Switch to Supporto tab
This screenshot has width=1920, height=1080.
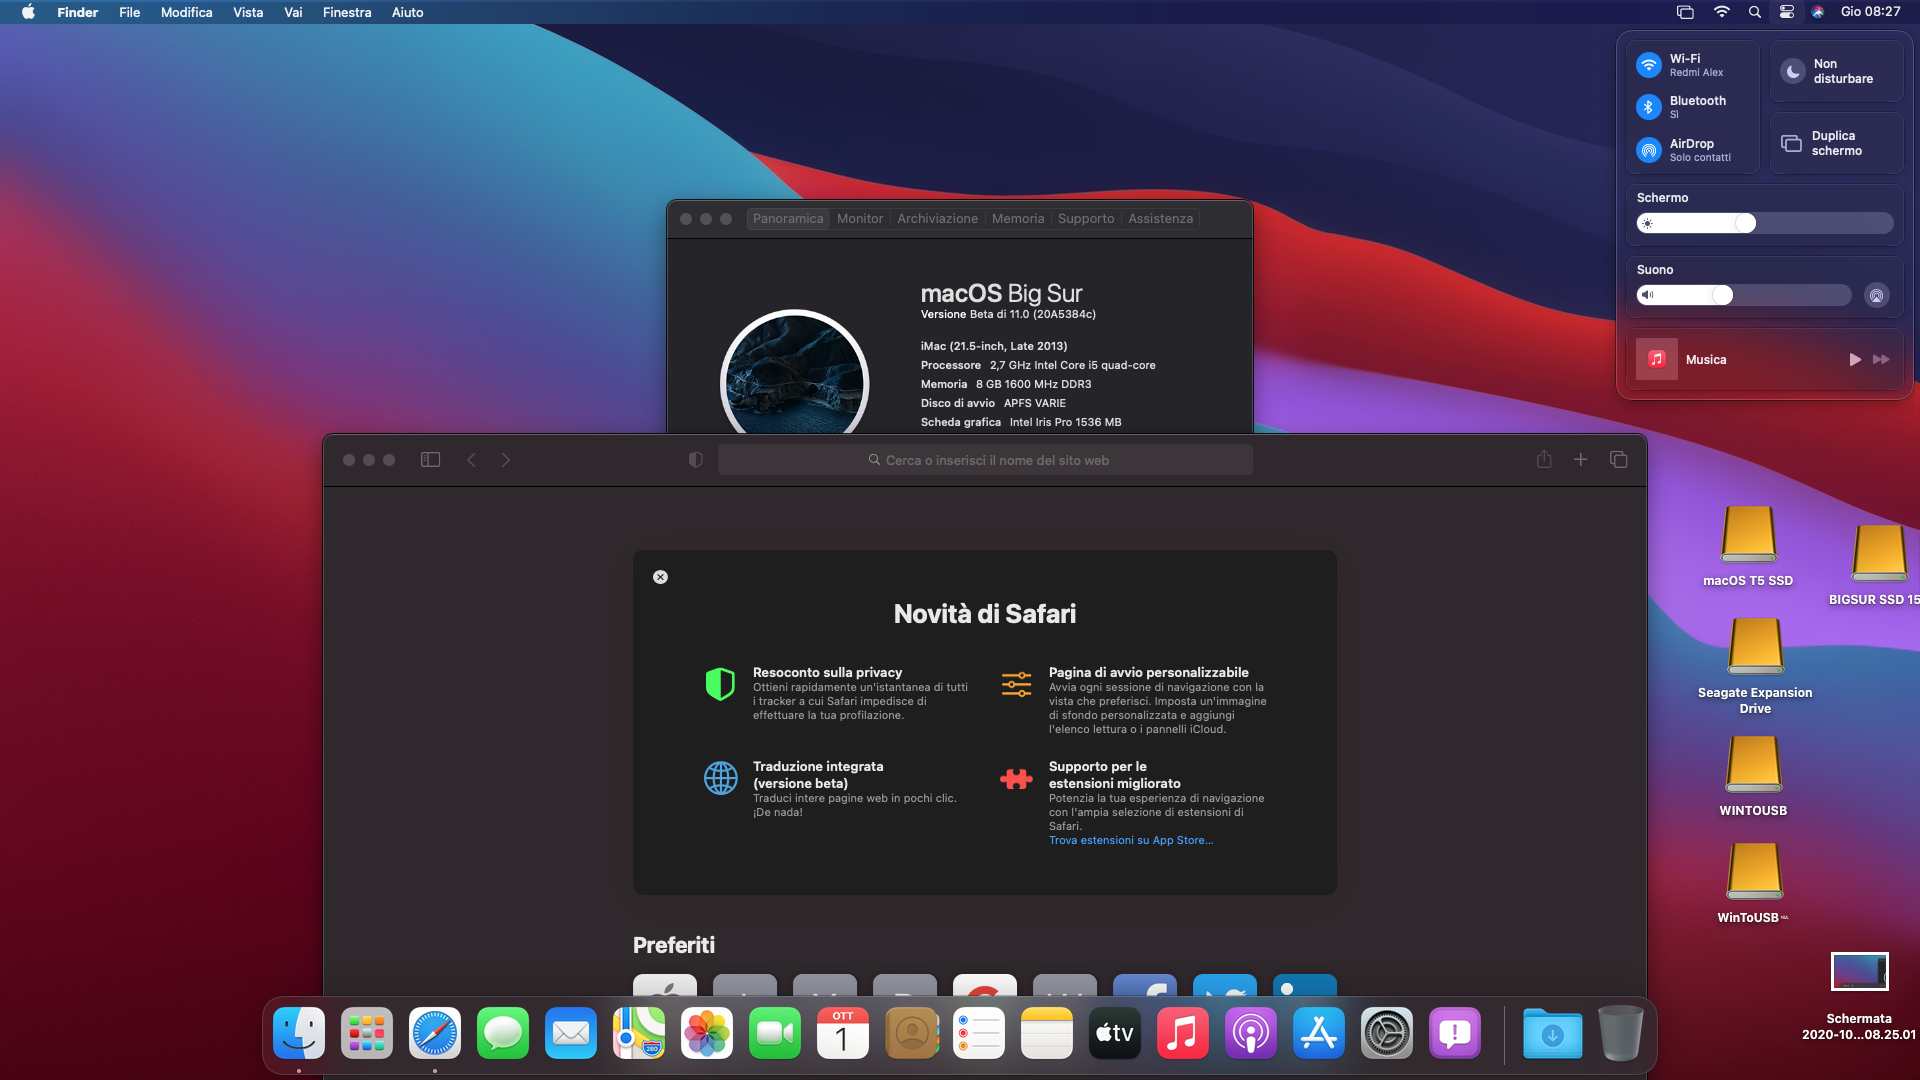[1086, 218]
